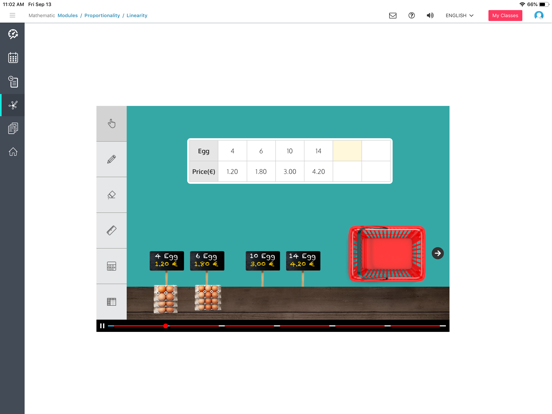Jump to fourth timeline chapter marker

332,326
